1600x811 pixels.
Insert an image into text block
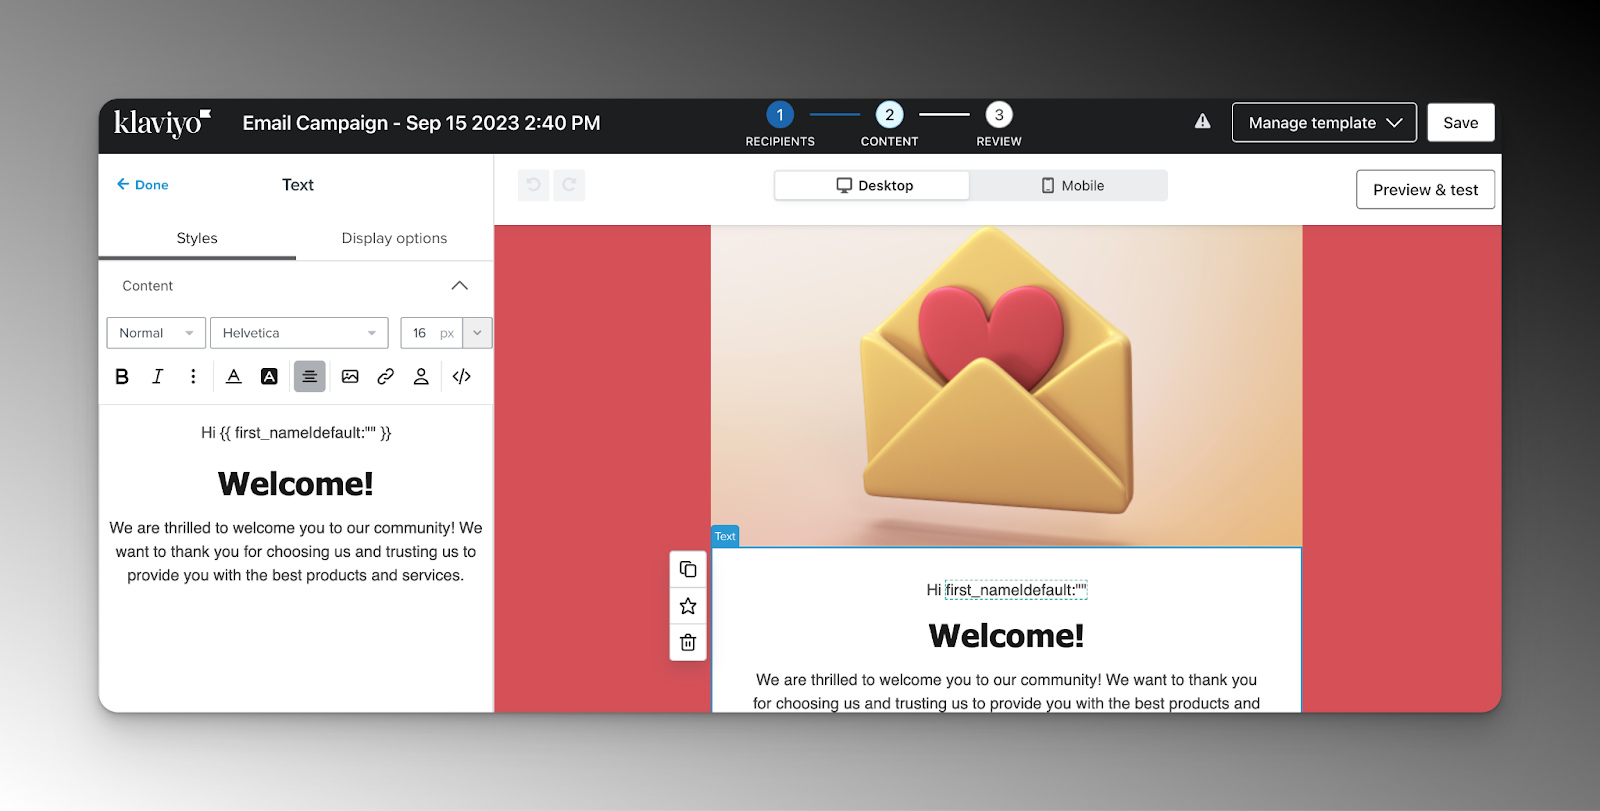click(350, 377)
